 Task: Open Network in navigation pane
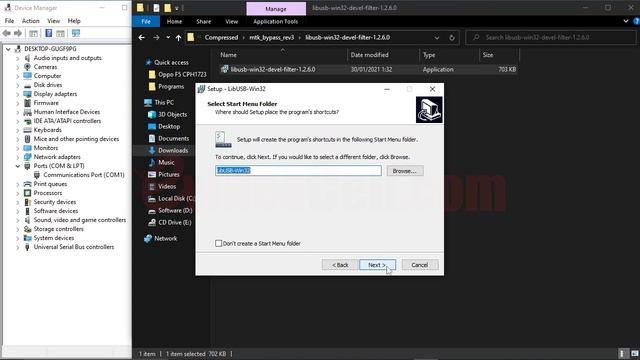(x=165, y=238)
